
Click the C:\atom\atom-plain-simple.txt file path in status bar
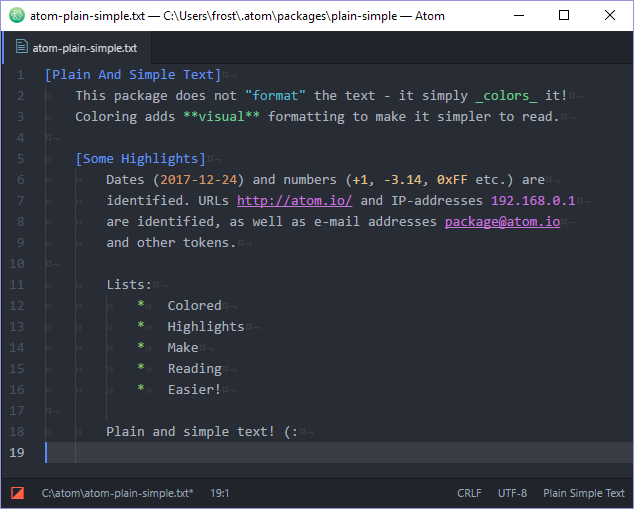tap(117, 493)
